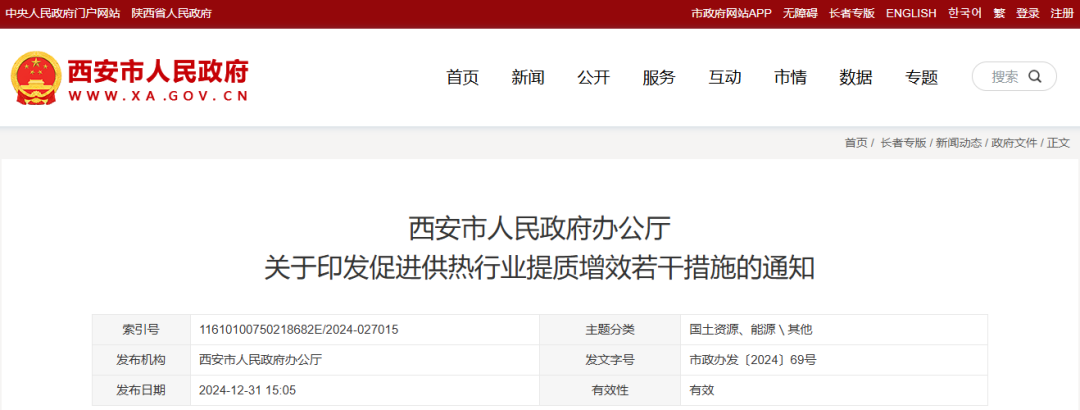The width and height of the screenshot is (1080, 410).
Task: Click 政府文件 in the breadcrumb
Action: (1014, 143)
